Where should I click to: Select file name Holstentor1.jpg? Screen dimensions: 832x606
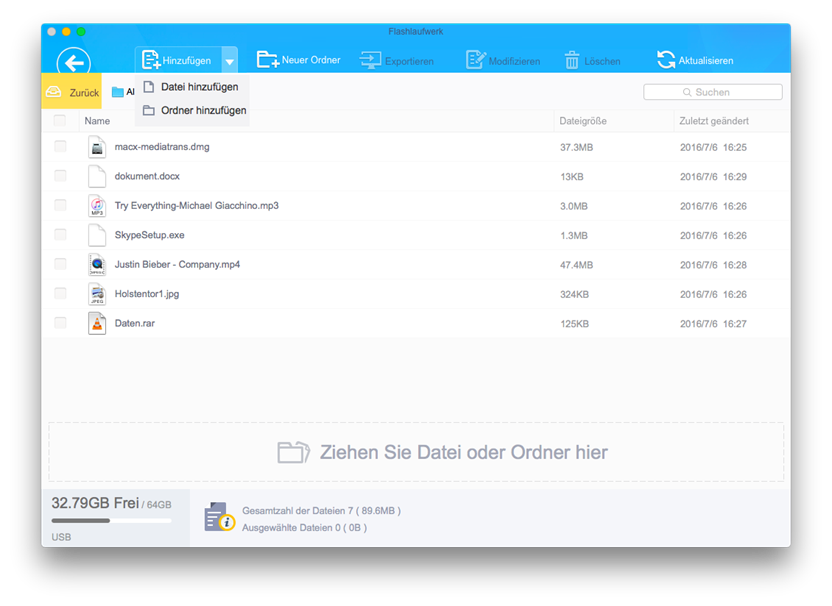pyautogui.click(x=146, y=294)
